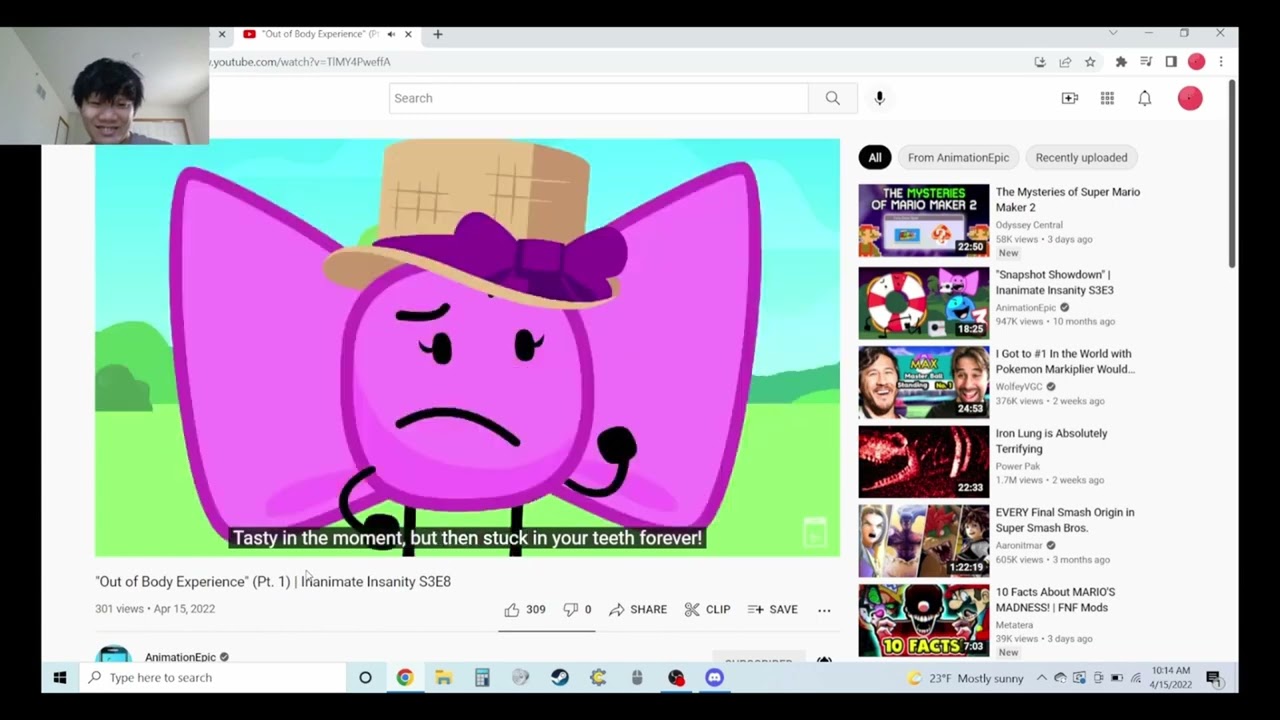Click the address bar URL
The height and width of the screenshot is (720, 1280).
[x=300, y=62]
